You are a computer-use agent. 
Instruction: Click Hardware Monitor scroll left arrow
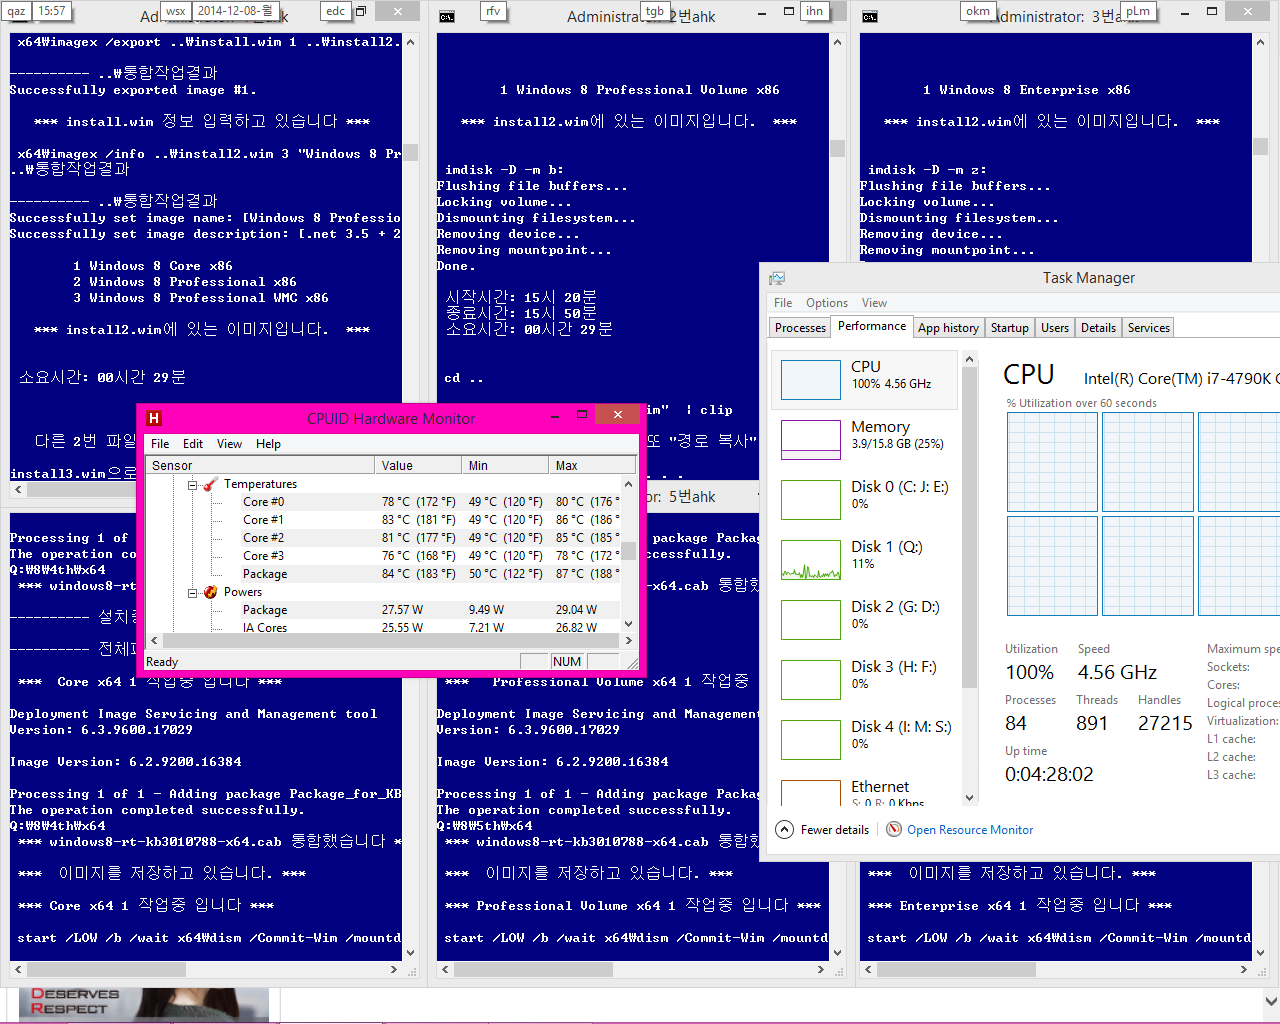pos(154,640)
